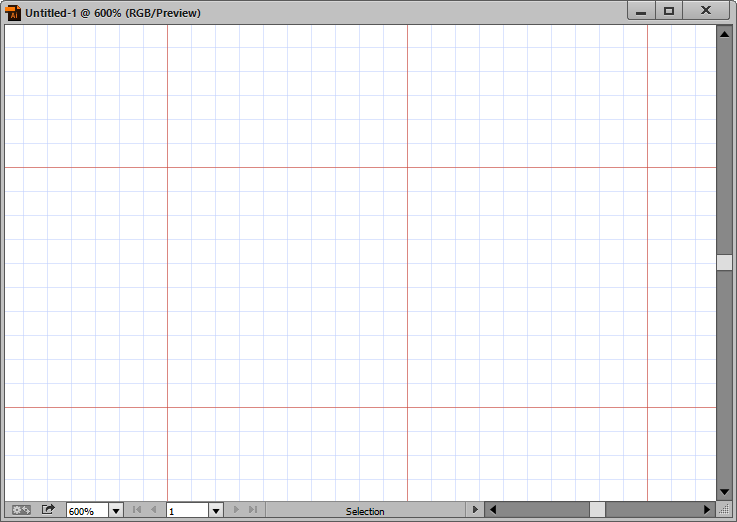Click the share/export icon in status bar
The width and height of the screenshot is (737, 522).
pyautogui.click(x=48, y=509)
